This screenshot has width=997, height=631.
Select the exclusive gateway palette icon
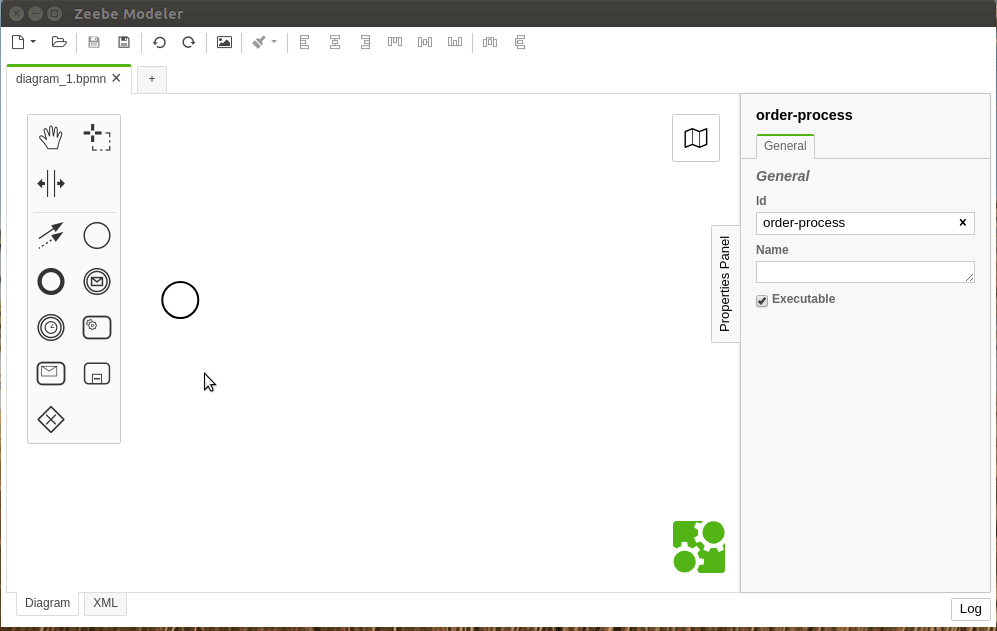point(51,420)
